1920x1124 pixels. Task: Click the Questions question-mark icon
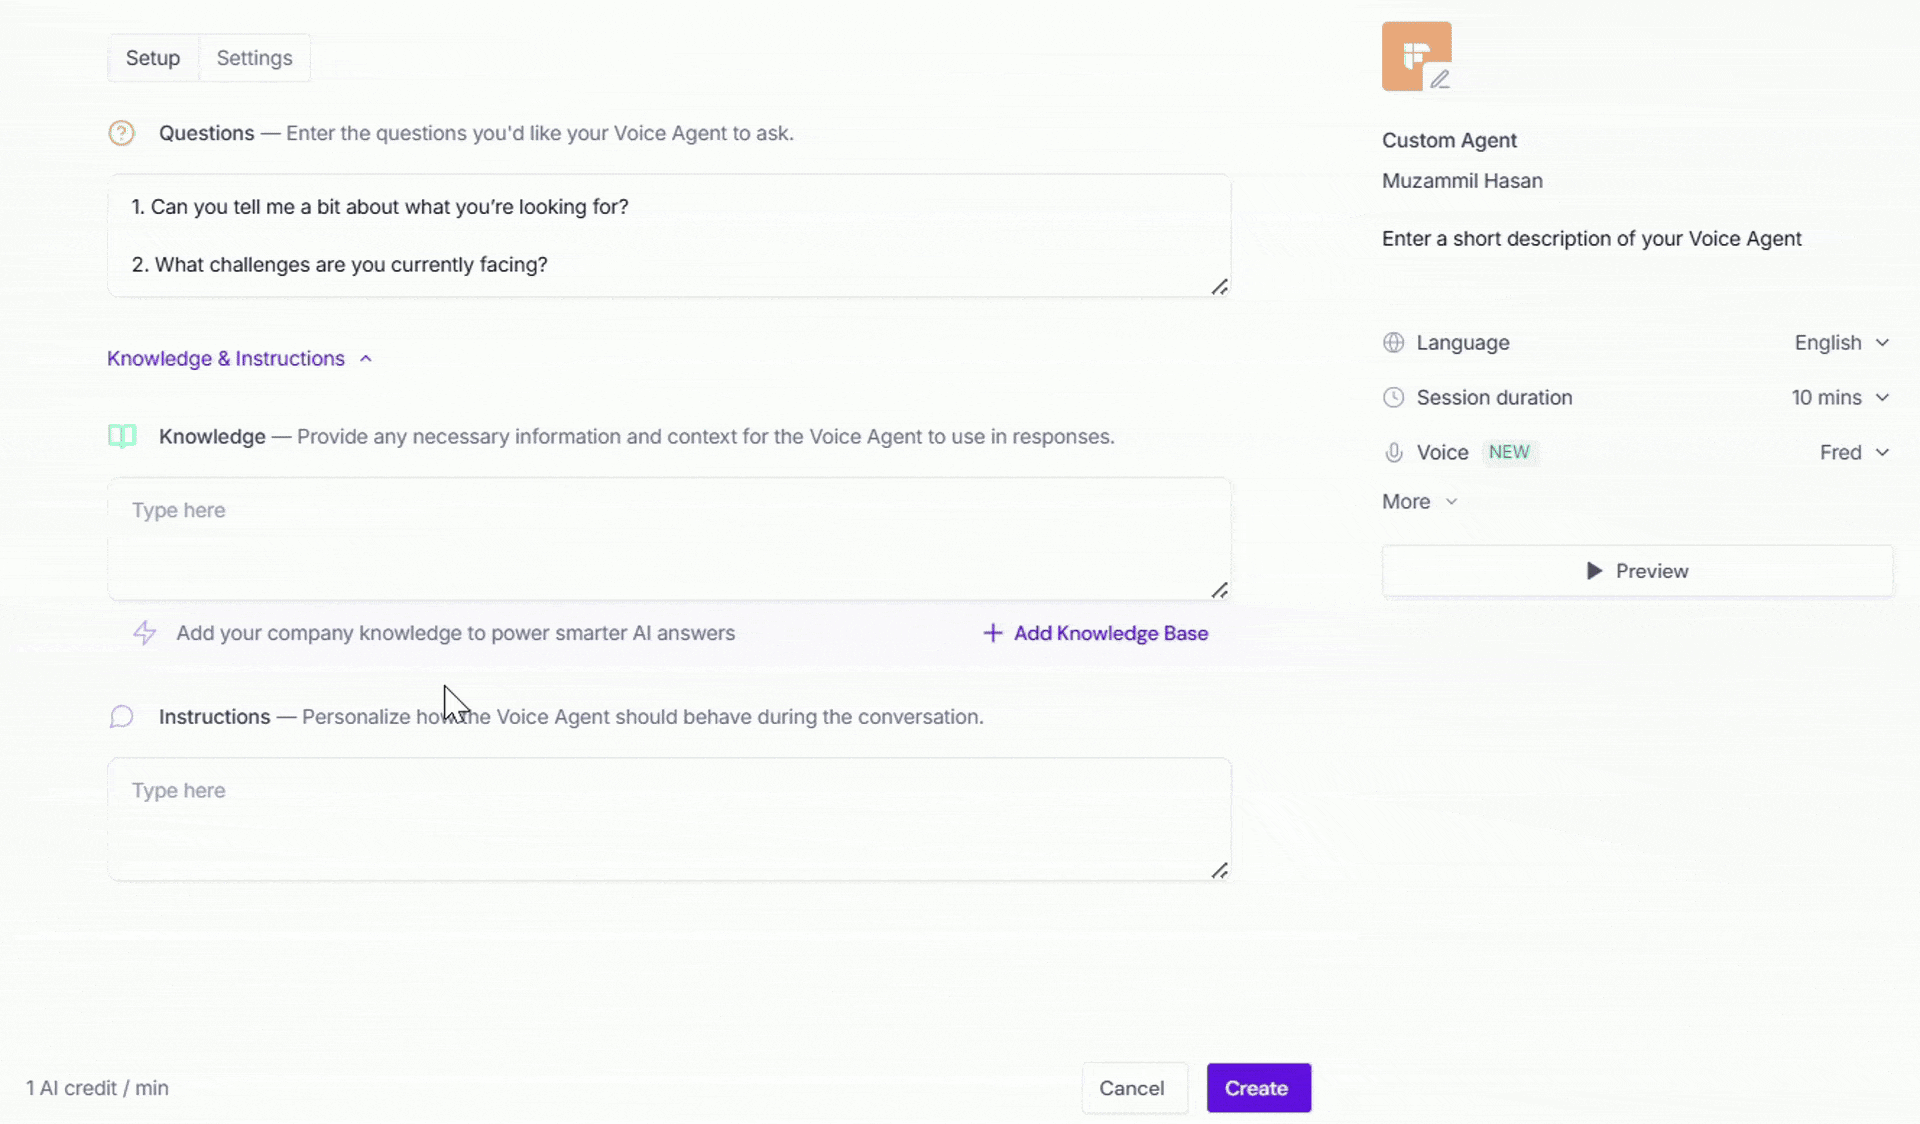coord(121,133)
